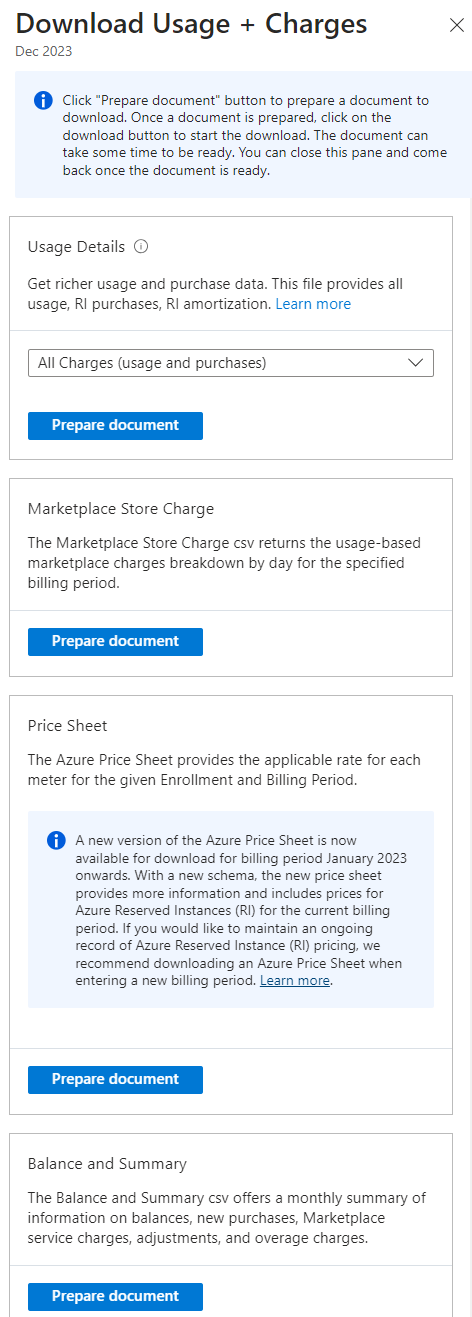Click the Balance and Summary heading
472x1317 pixels.
[107, 1164]
